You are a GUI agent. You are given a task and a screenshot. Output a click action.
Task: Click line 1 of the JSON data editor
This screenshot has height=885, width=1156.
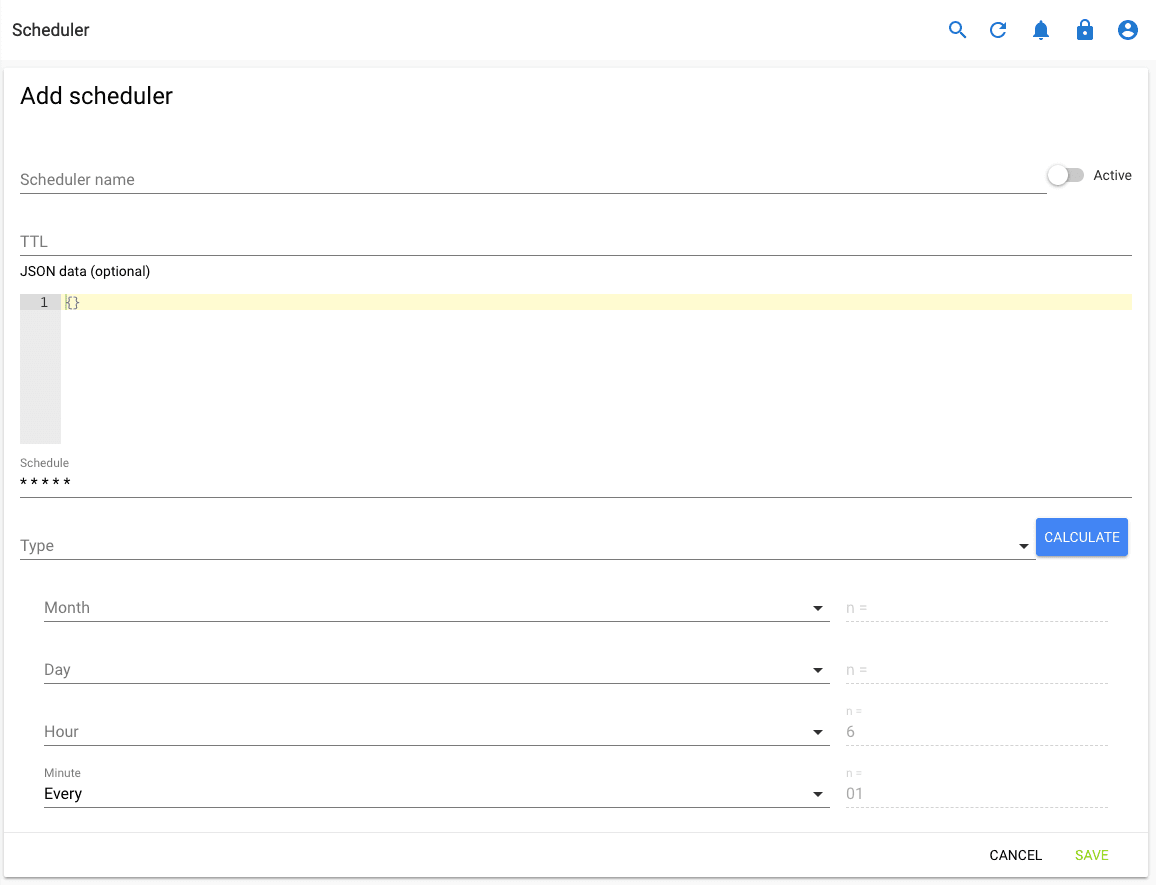coord(200,302)
